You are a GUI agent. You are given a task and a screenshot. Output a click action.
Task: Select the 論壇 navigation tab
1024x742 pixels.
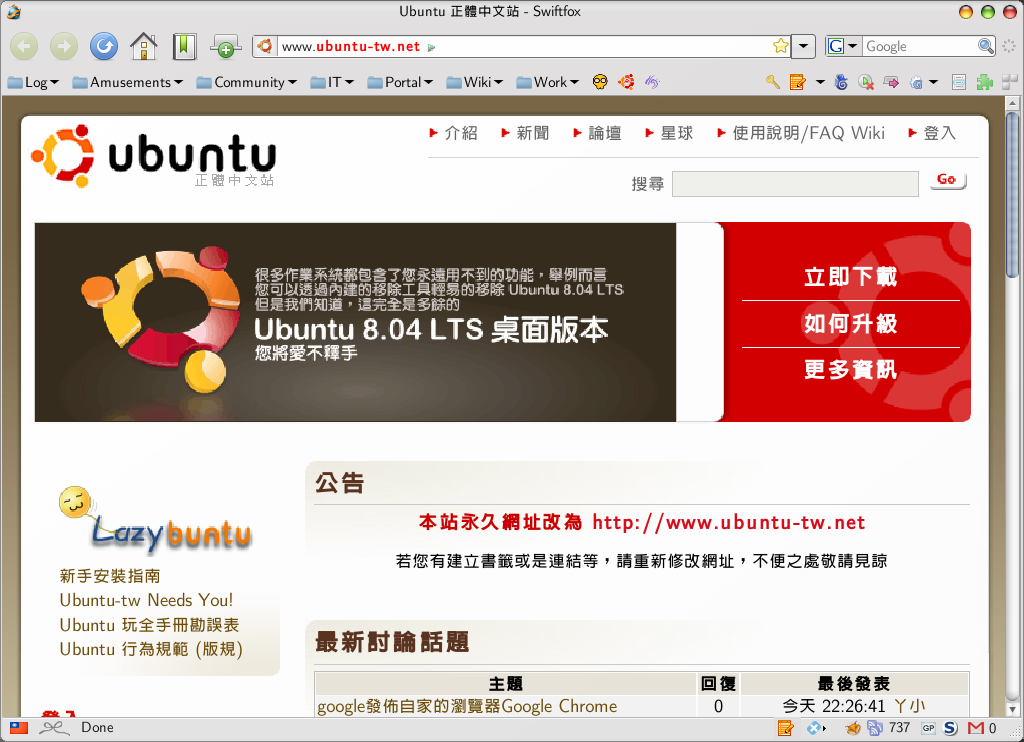603,132
